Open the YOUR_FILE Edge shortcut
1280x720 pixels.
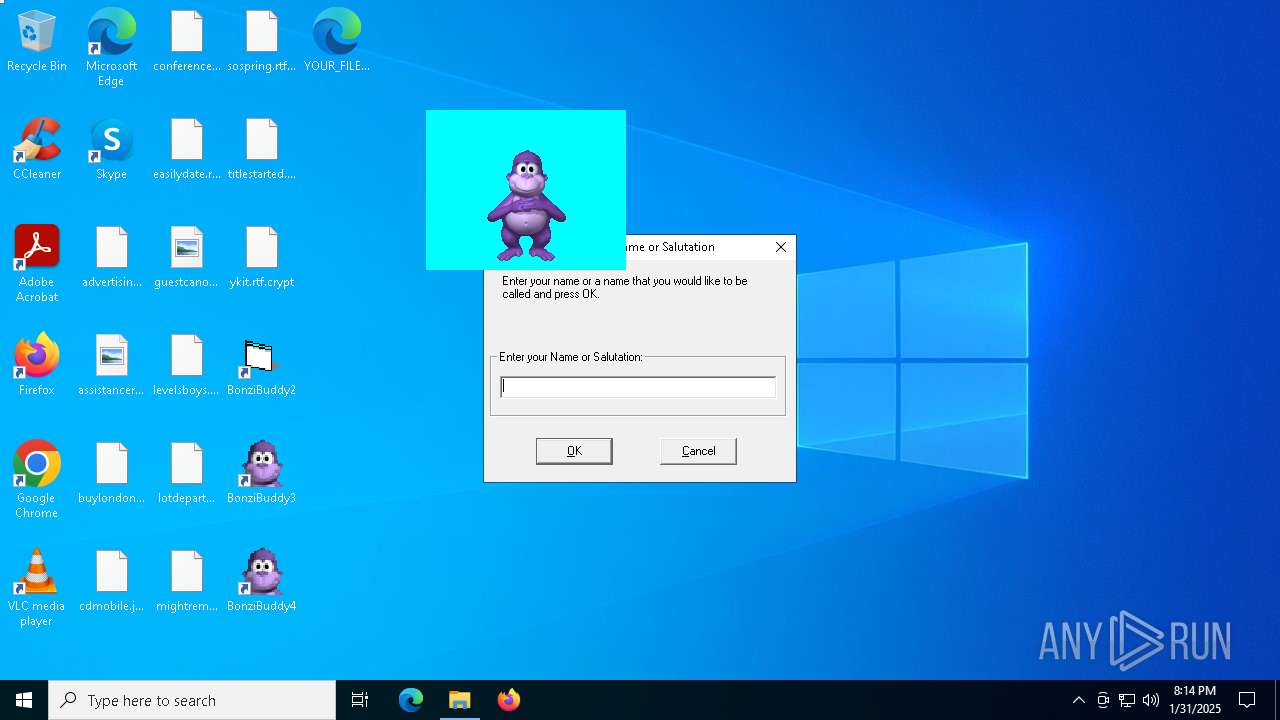(x=337, y=42)
